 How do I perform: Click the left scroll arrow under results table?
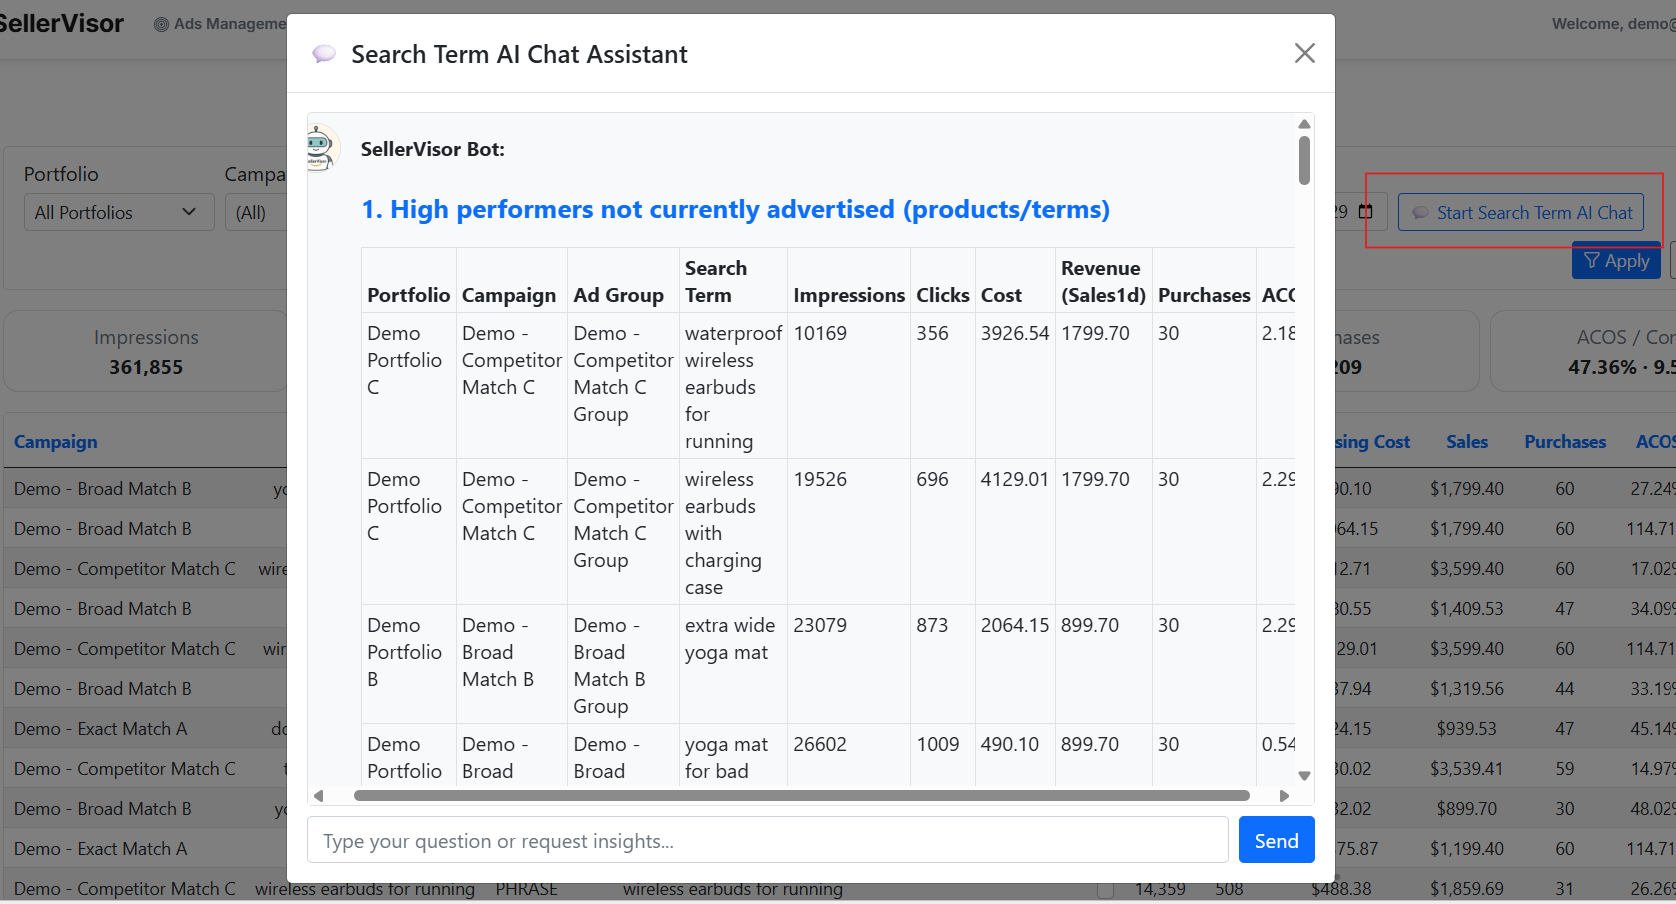pyautogui.click(x=319, y=796)
